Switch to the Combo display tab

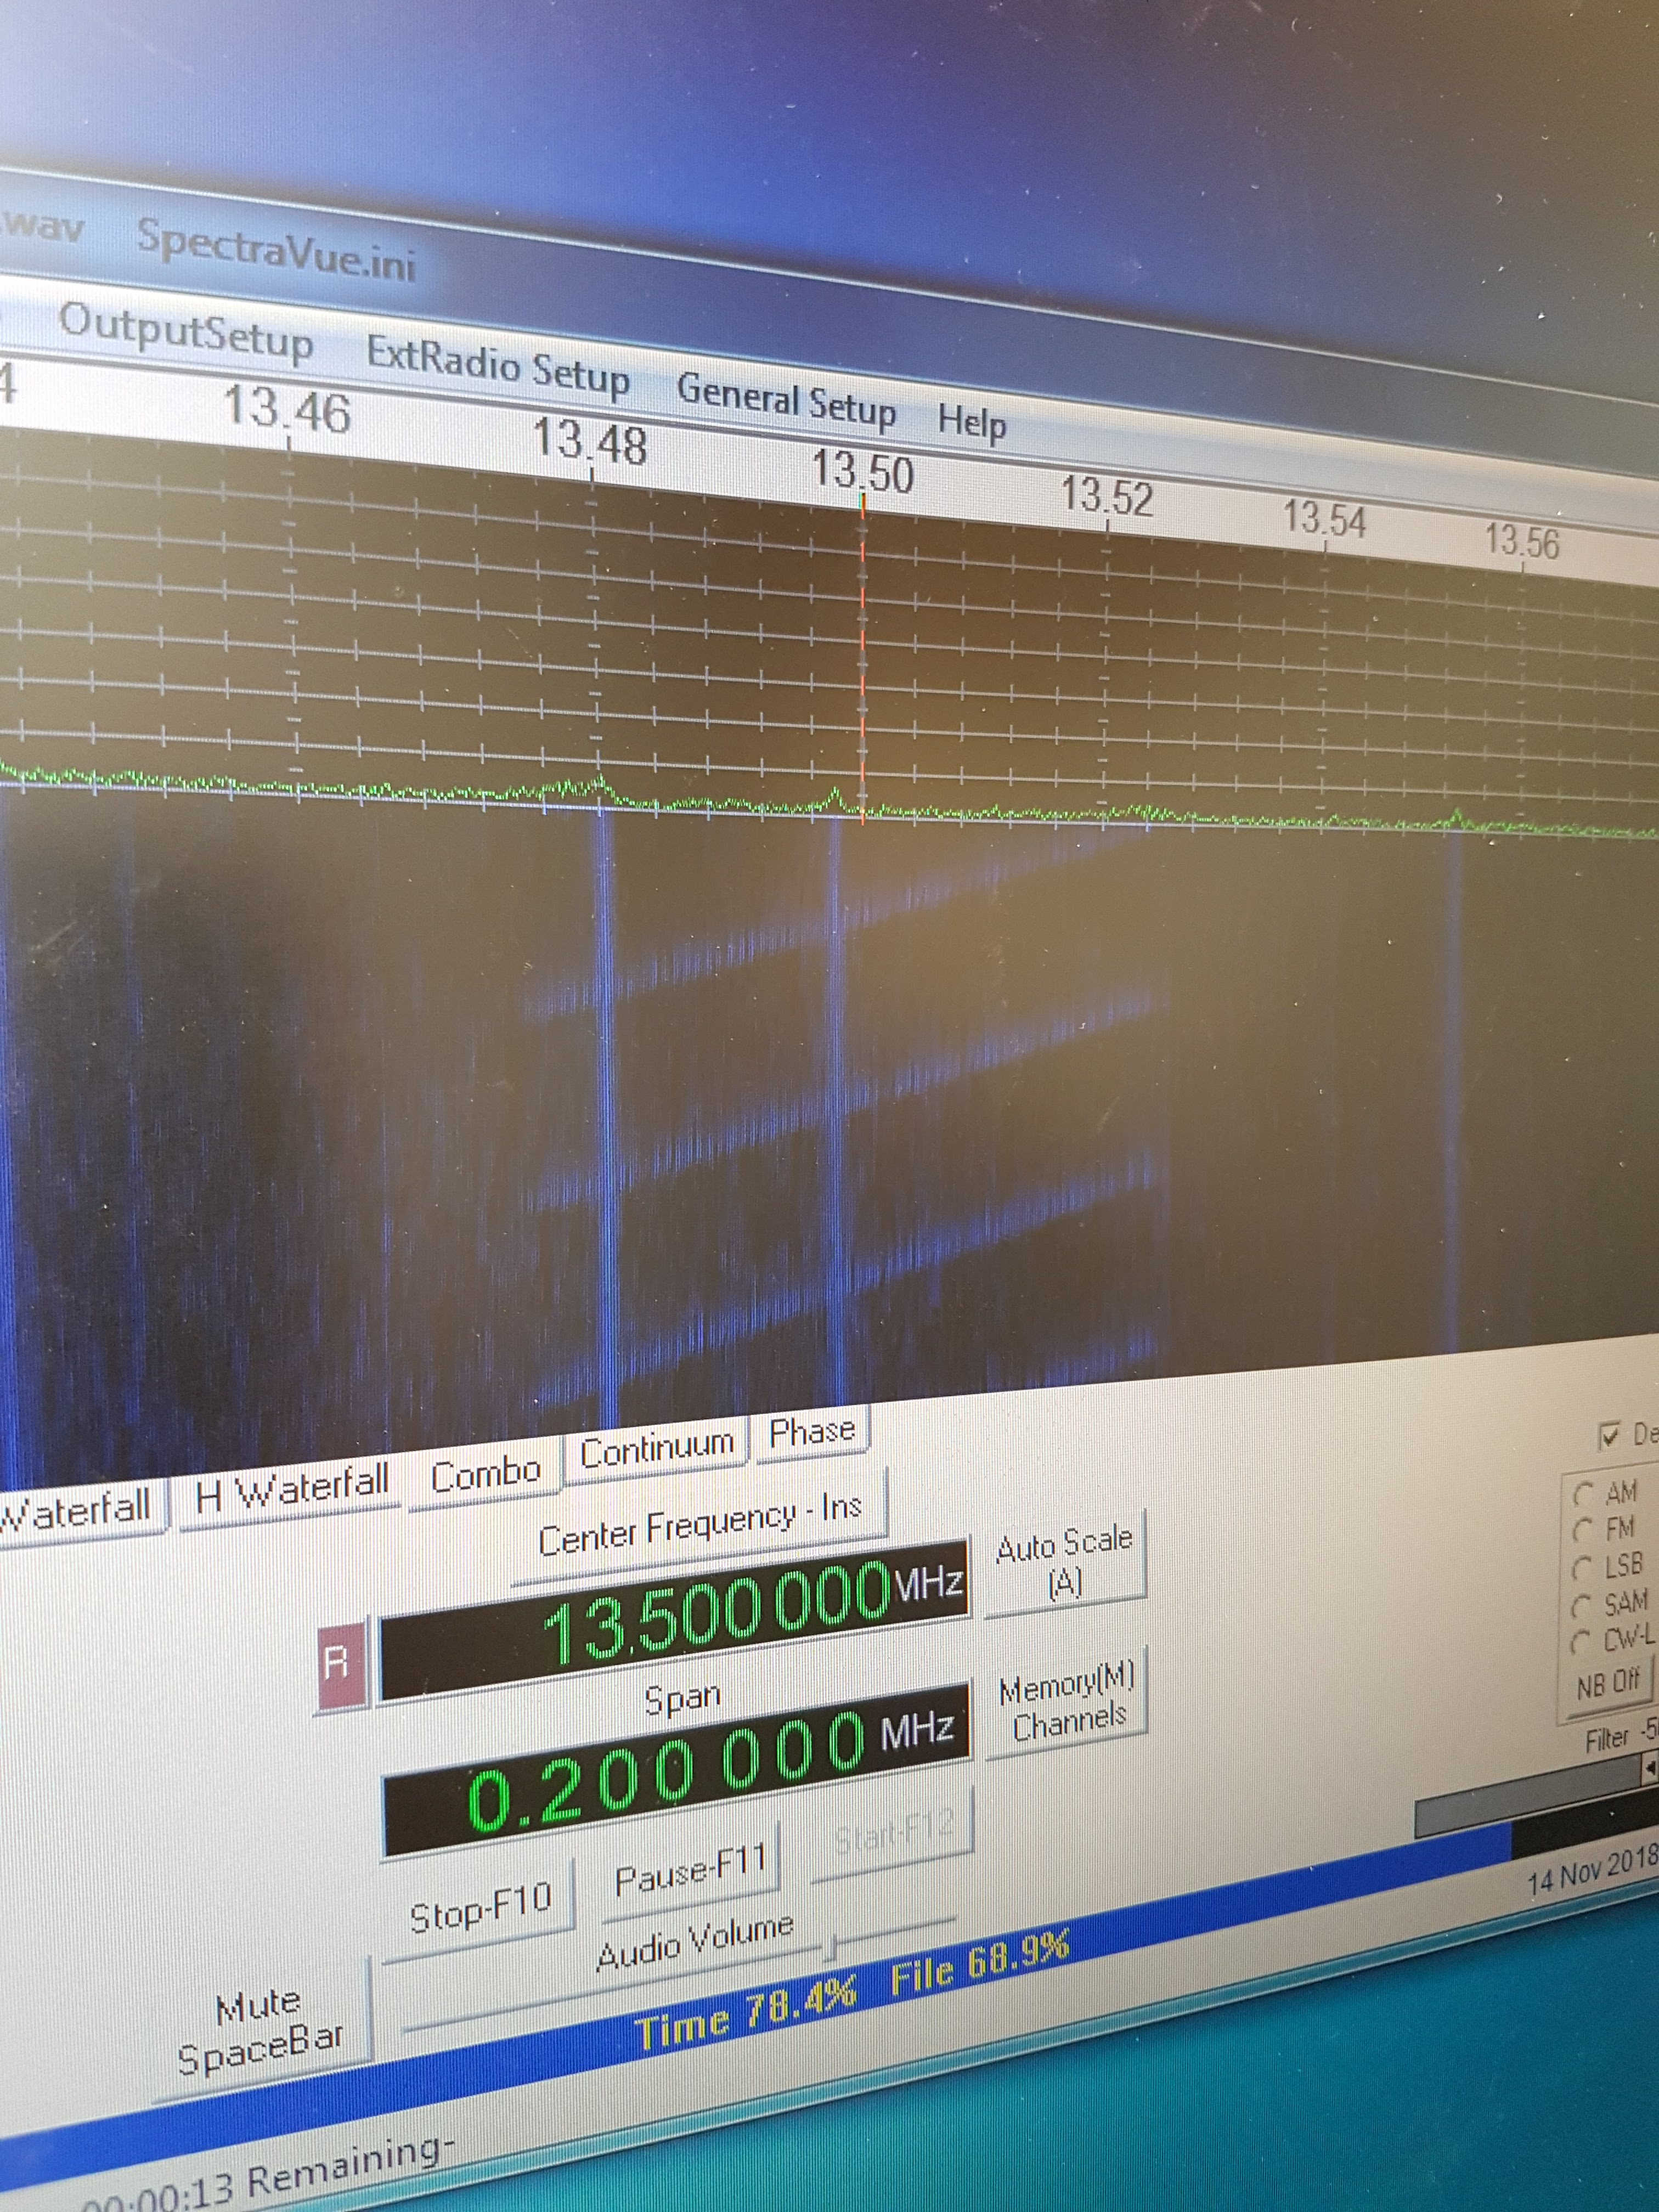pyautogui.click(x=486, y=1472)
